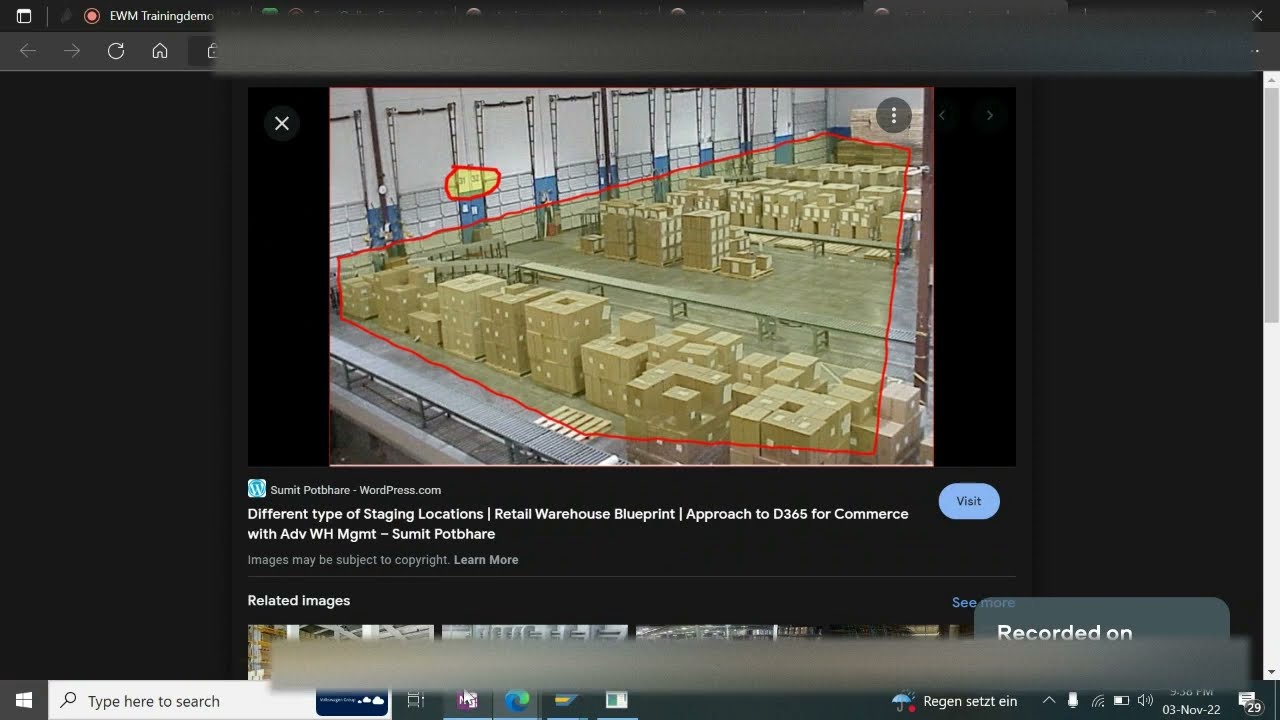Open OneNote from the taskbar

[467, 700]
